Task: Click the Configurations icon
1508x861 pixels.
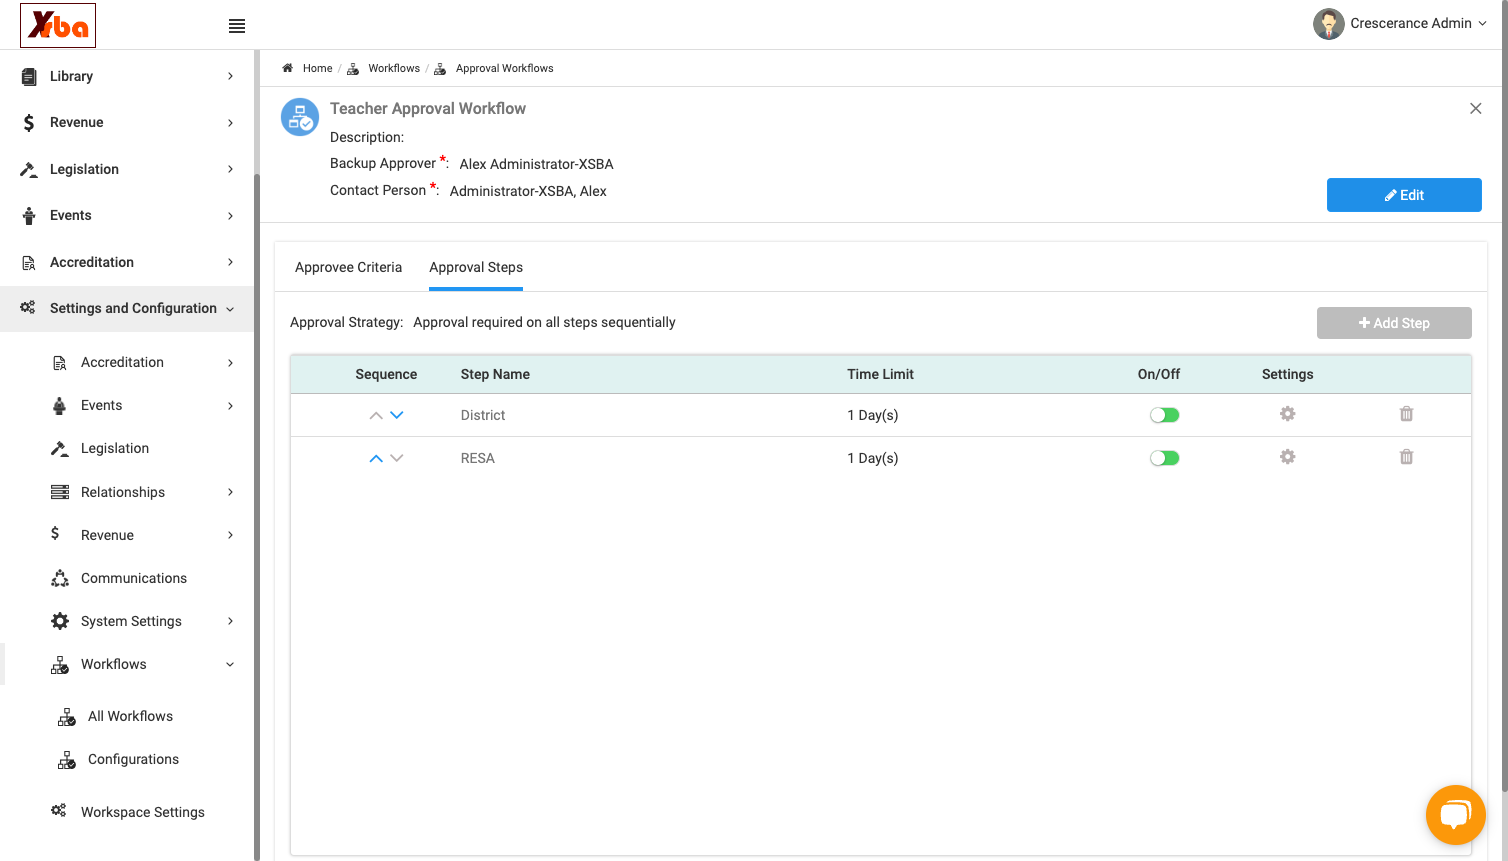Action: click(x=67, y=760)
